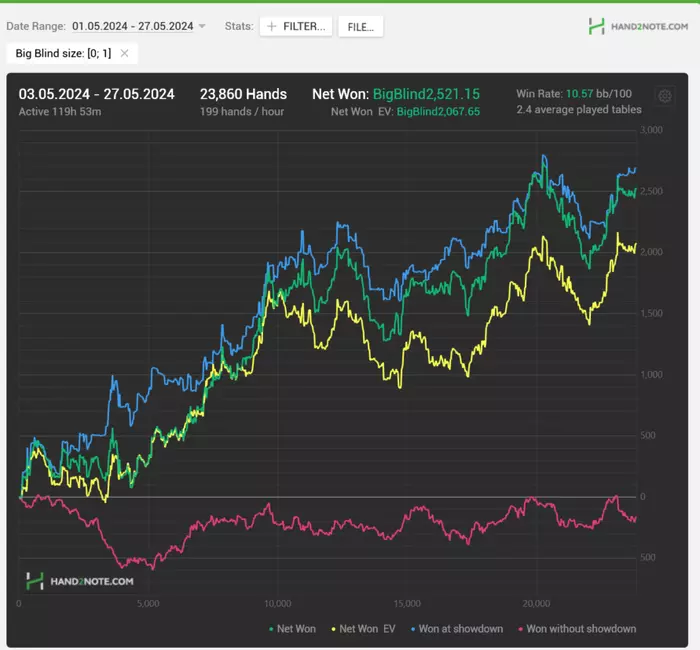
Task: Click the + FILTER... button
Action: pos(296,26)
